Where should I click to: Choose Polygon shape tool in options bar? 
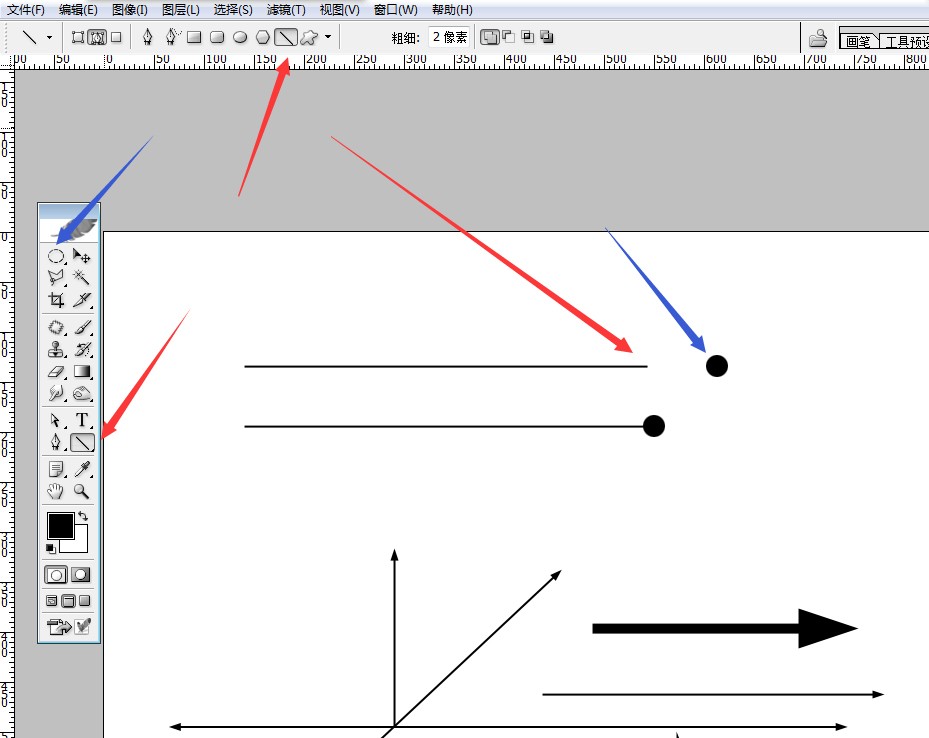click(x=262, y=38)
